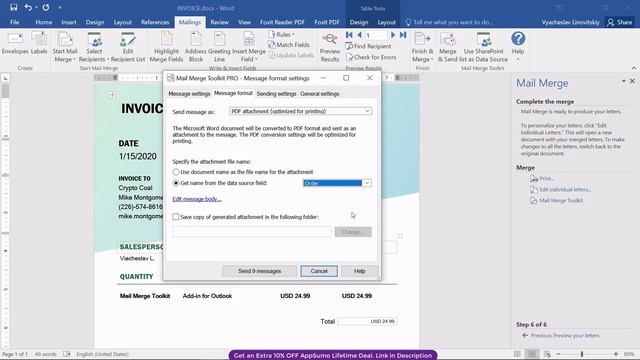Open Message settings tab in dialog

pyautogui.click(x=189, y=93)
